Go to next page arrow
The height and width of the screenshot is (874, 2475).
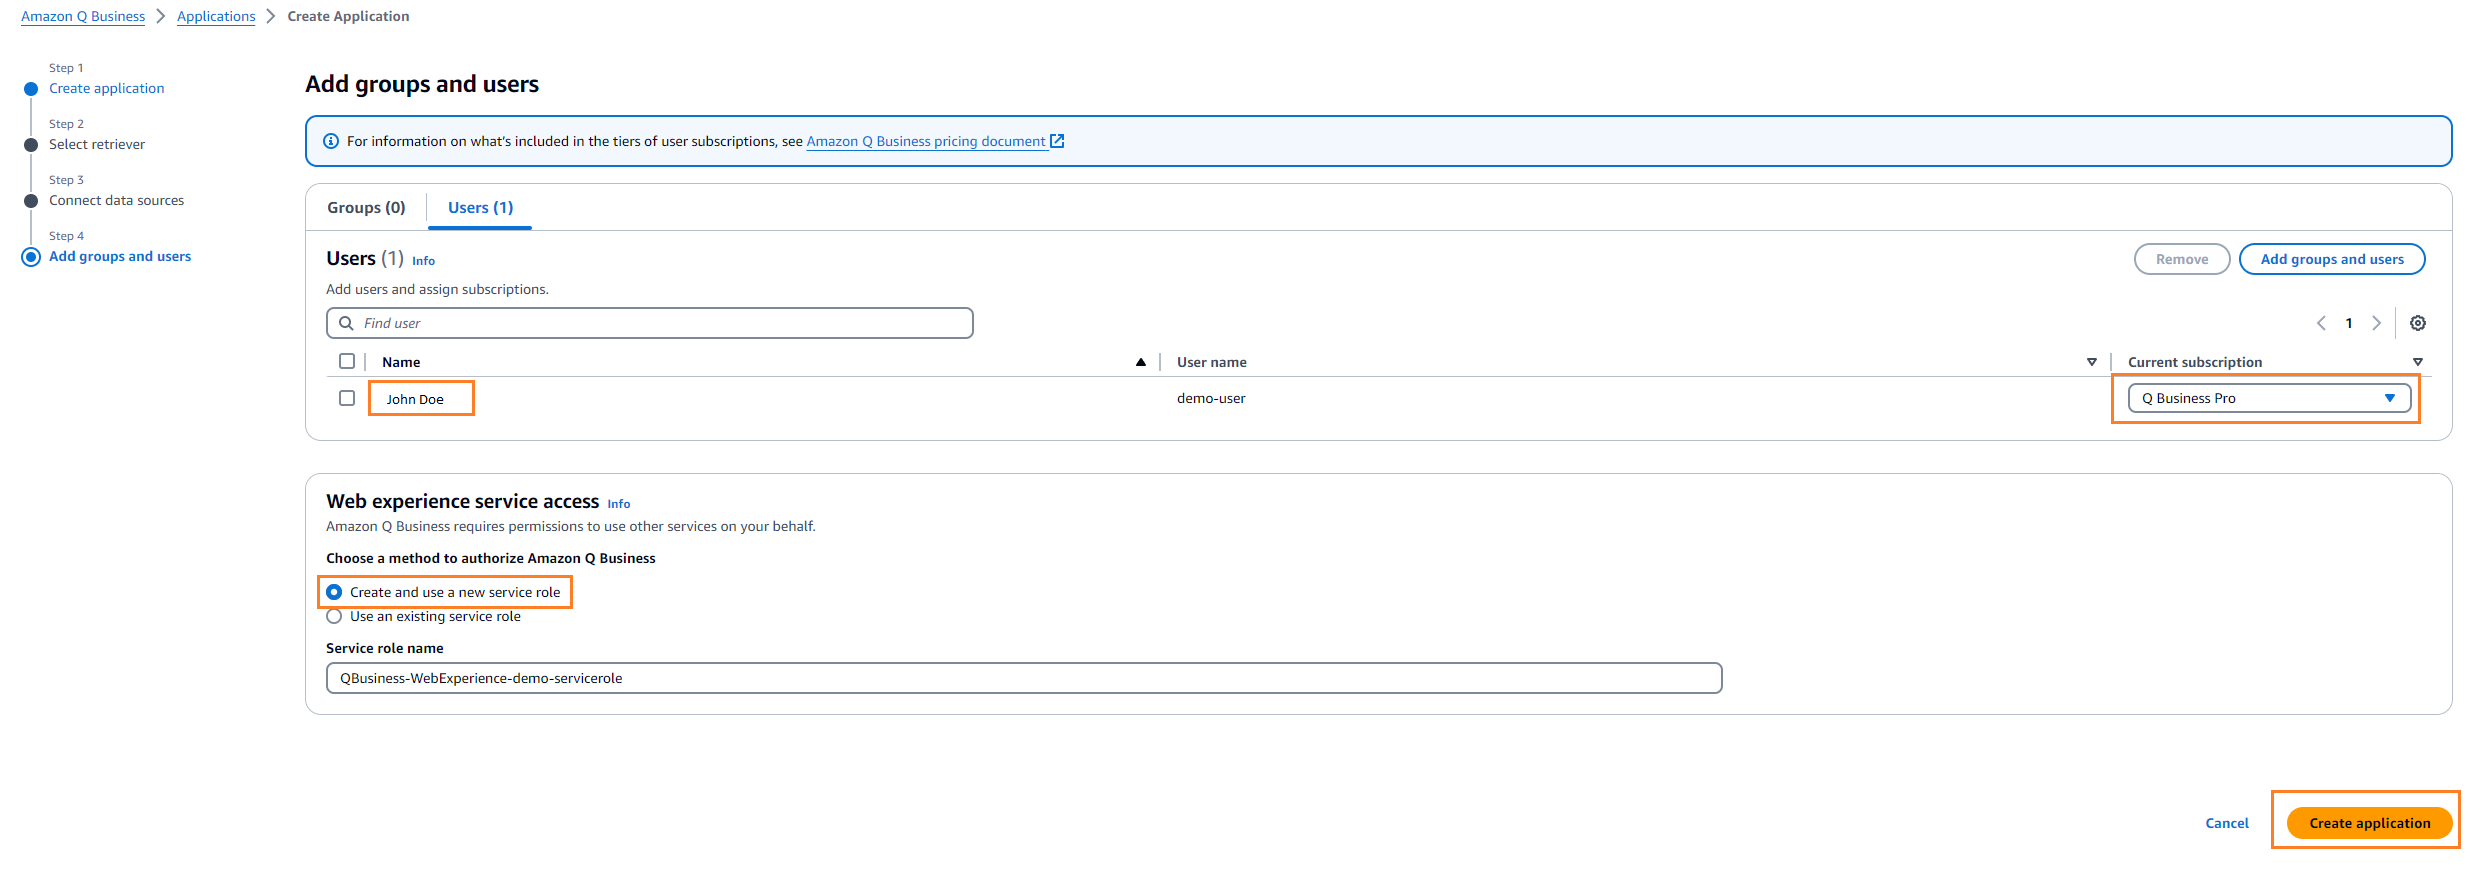click(2377, 323)
